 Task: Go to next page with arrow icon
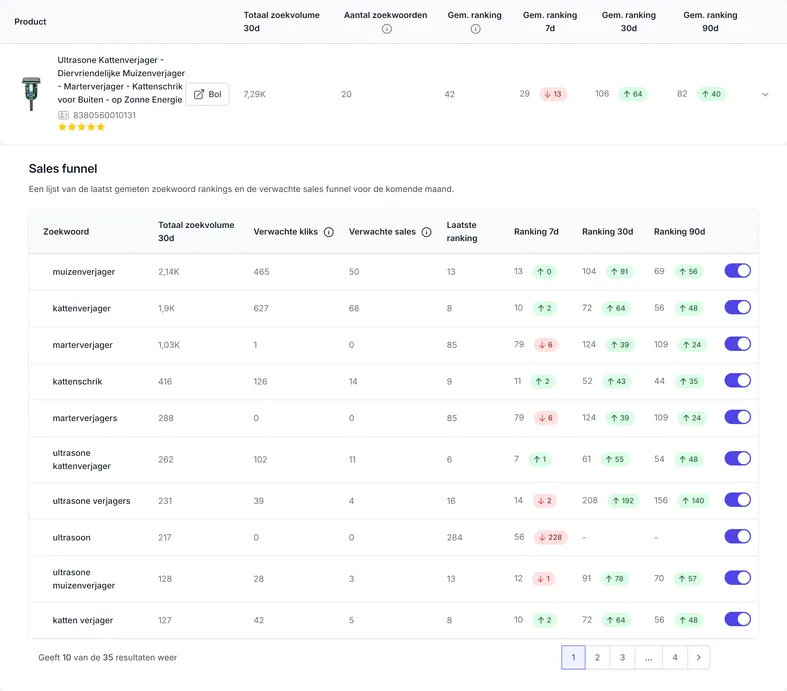point(698,657)
